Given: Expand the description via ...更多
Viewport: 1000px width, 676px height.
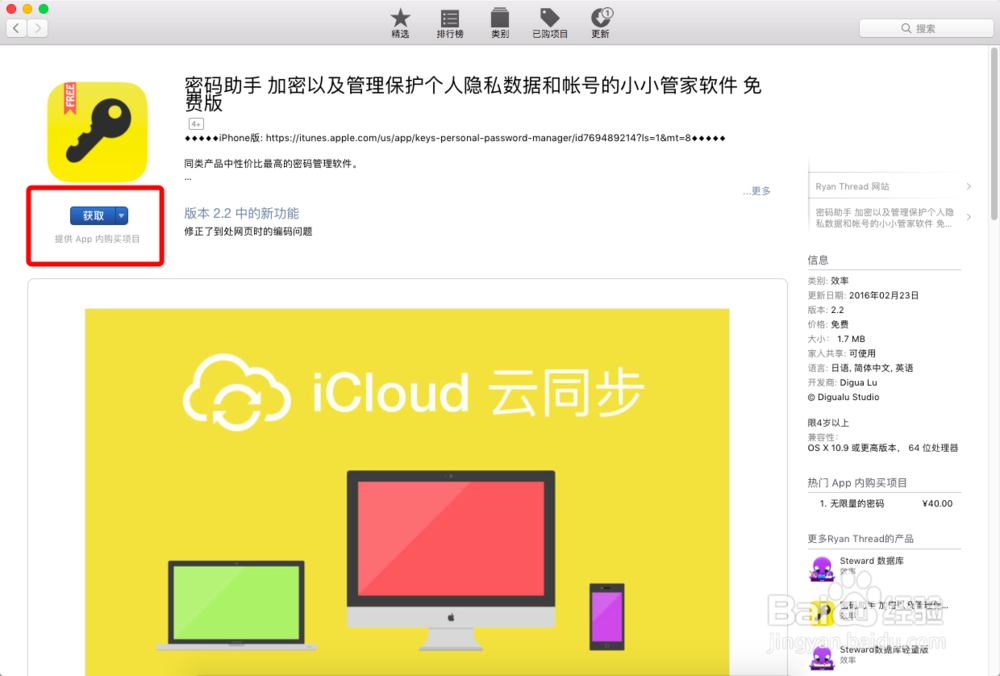Looking at the screenshot, I should 756,191.
